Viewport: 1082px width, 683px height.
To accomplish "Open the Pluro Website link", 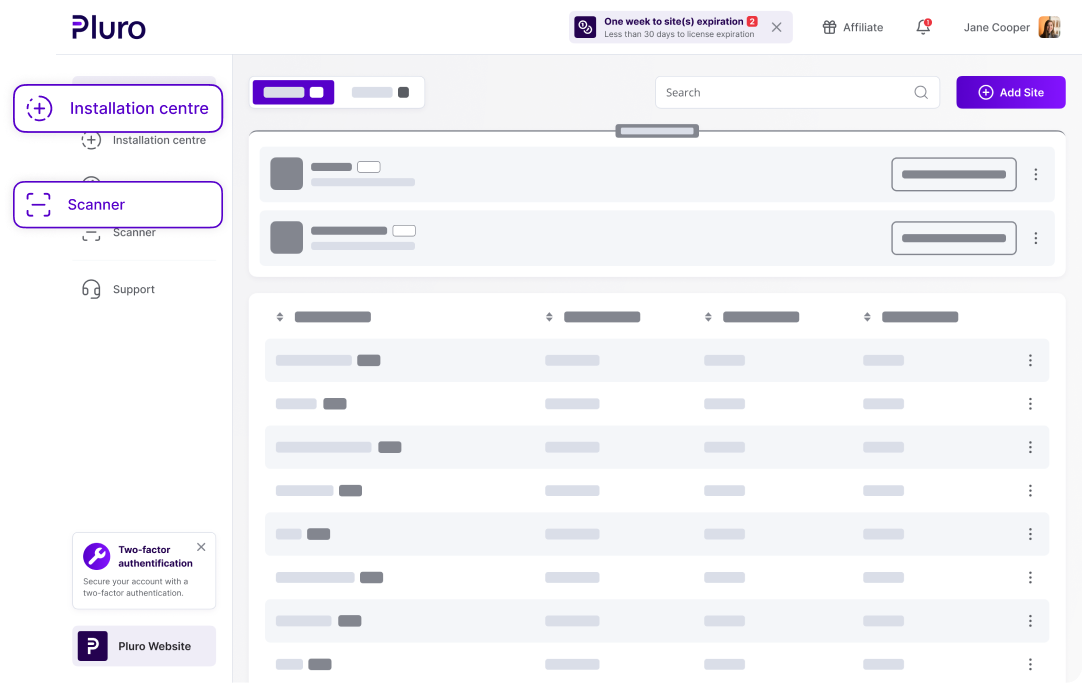I will [x=144, y=646].
